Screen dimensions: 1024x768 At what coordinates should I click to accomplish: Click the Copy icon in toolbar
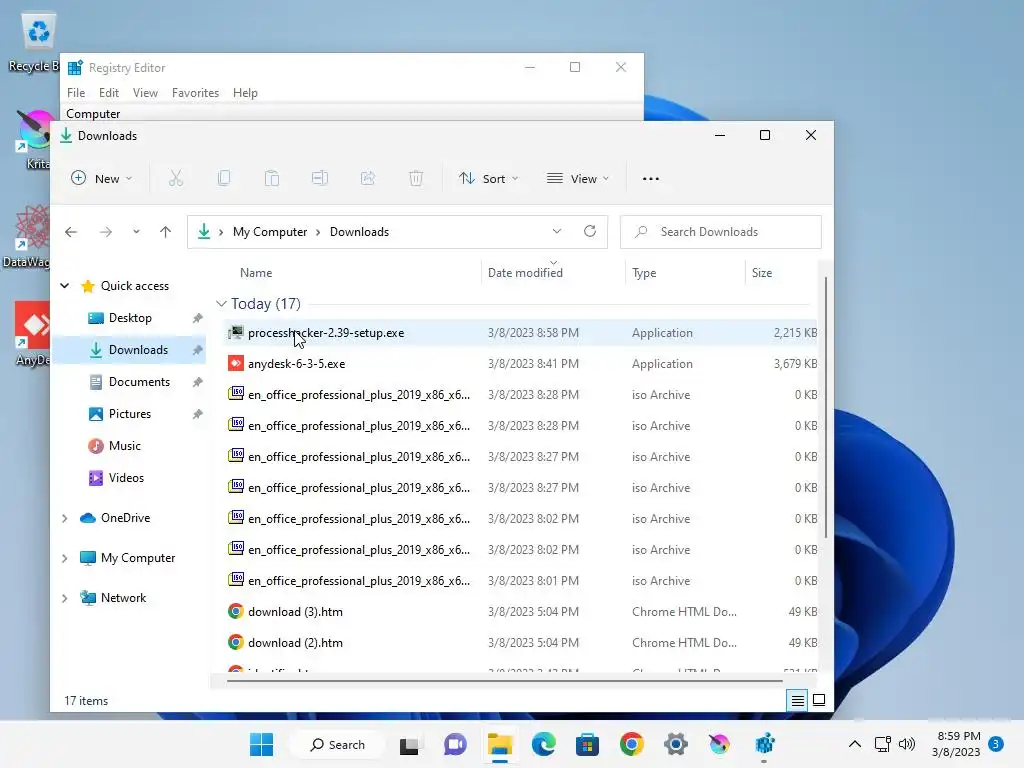224,178
